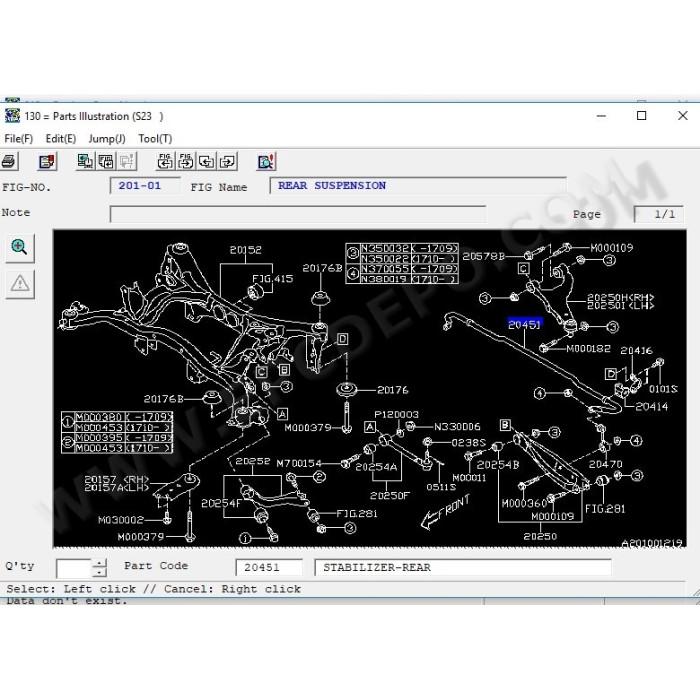Image resolution: width=700 pixels, height=700 pixels.
Task: Click into the Q'ty input field
Action: tap(74, 568)
